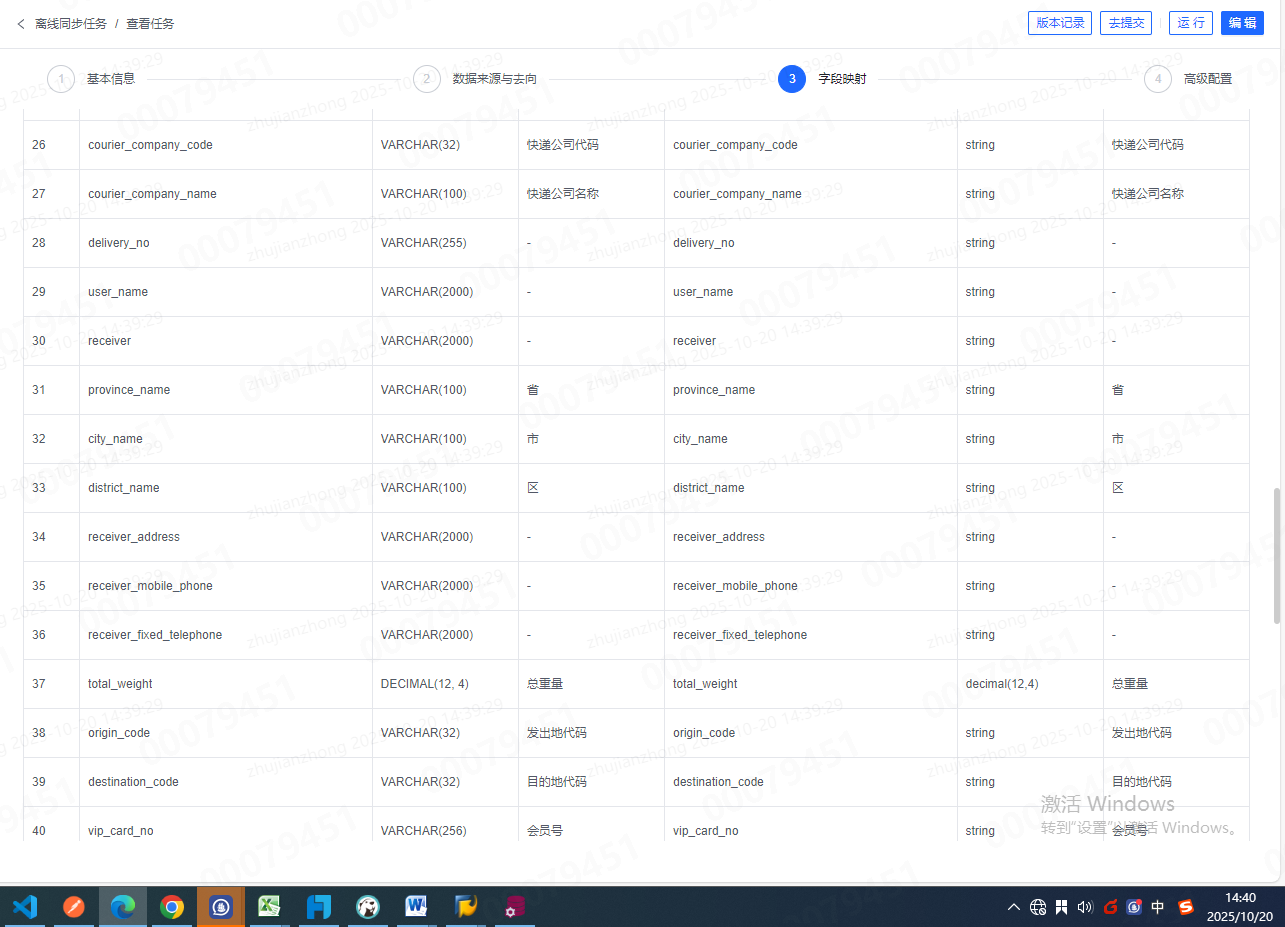The image size is (1285, 927).
Task: Click the 版本记录 button
Action: click(x=1060, y=23)
